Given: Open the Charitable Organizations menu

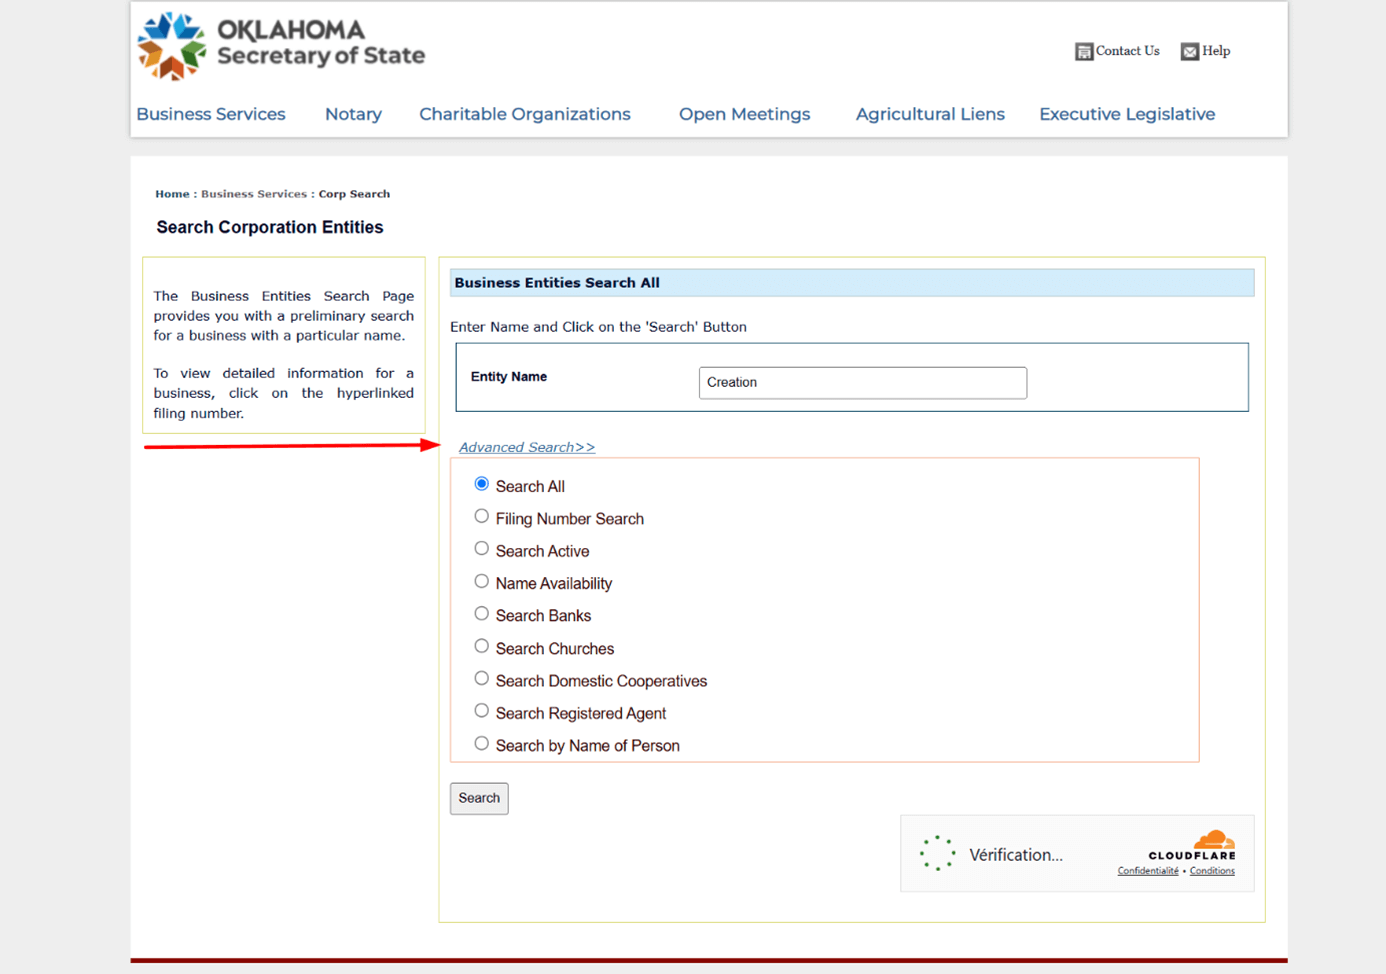Looking at the screenshot, I should click(x=525, y=114).
